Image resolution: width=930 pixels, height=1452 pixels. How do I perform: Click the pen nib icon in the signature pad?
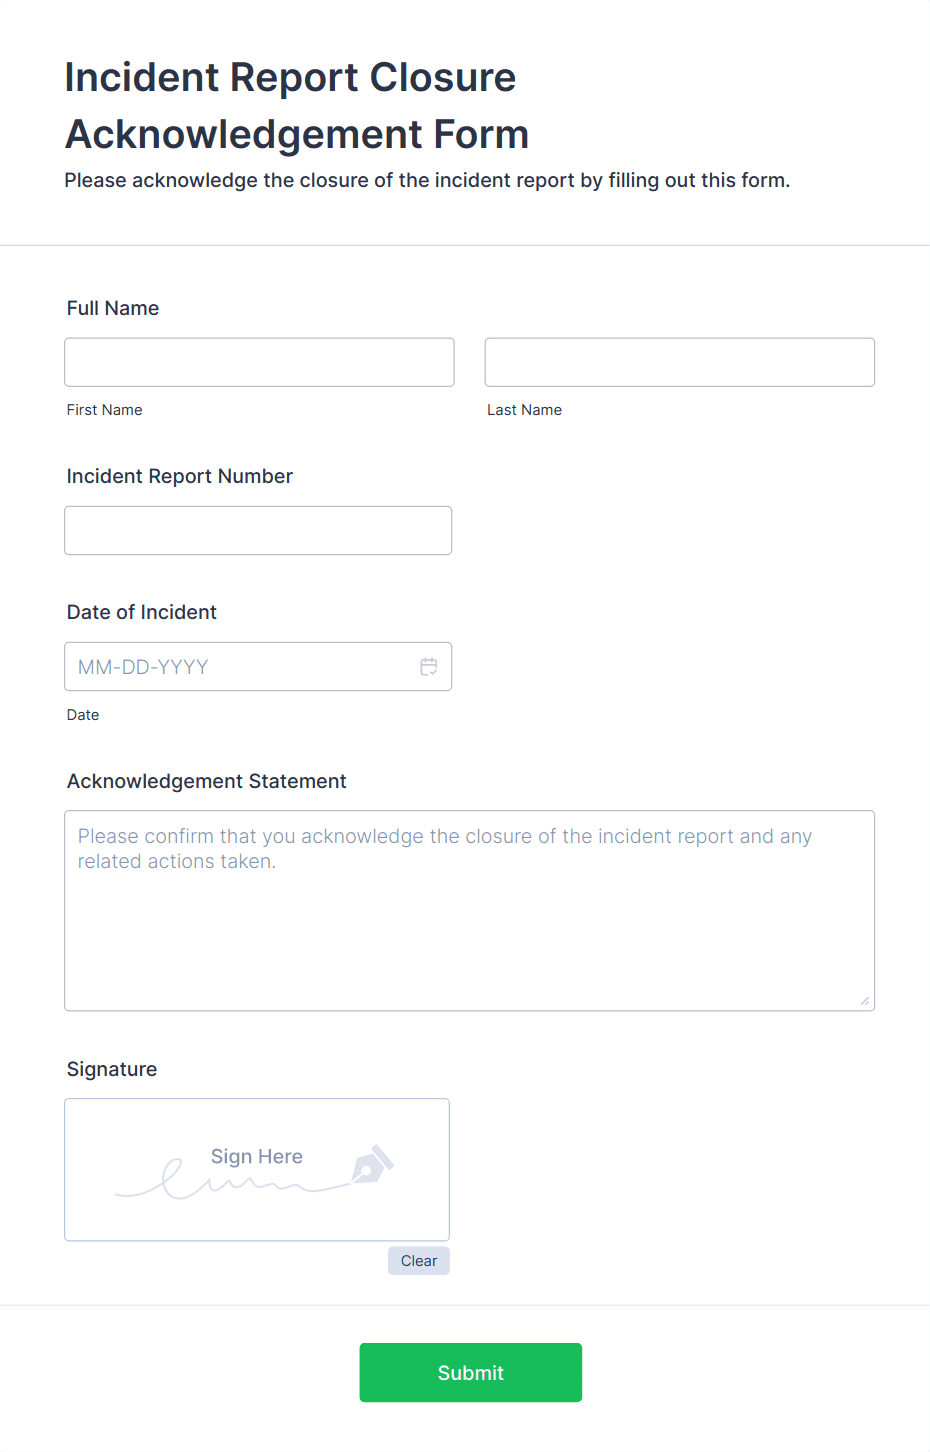tap(368, 1163)
